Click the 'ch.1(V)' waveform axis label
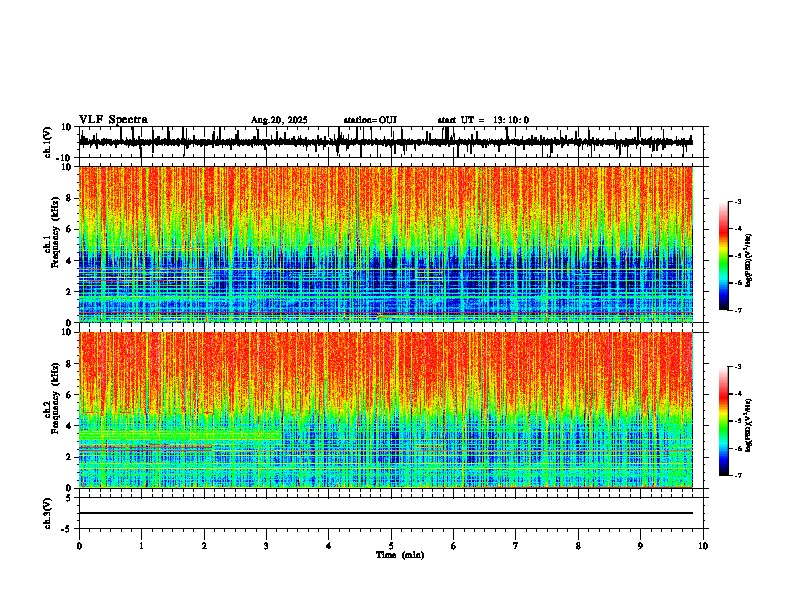The height and width of the screenshot is (612, 792). click(x=48, y=142)
